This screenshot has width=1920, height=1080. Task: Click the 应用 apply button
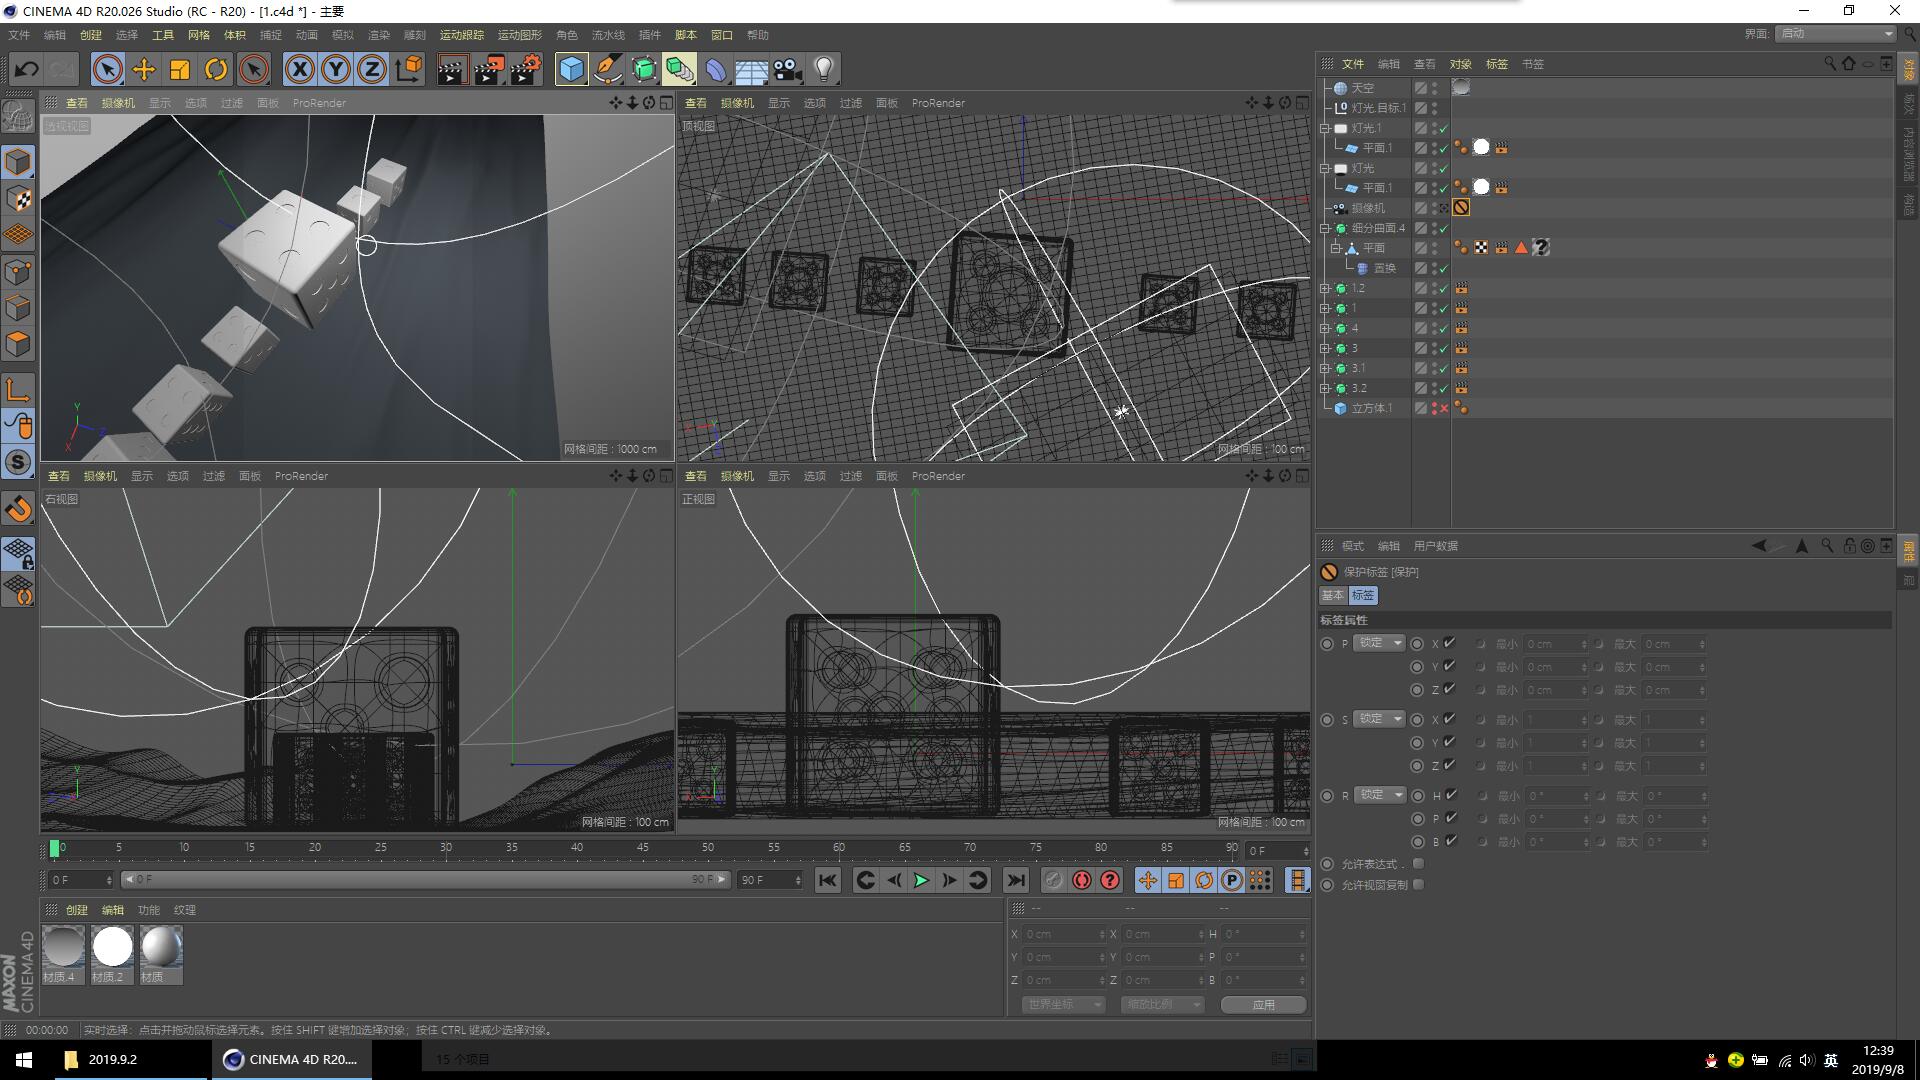pos(1263,1004)
